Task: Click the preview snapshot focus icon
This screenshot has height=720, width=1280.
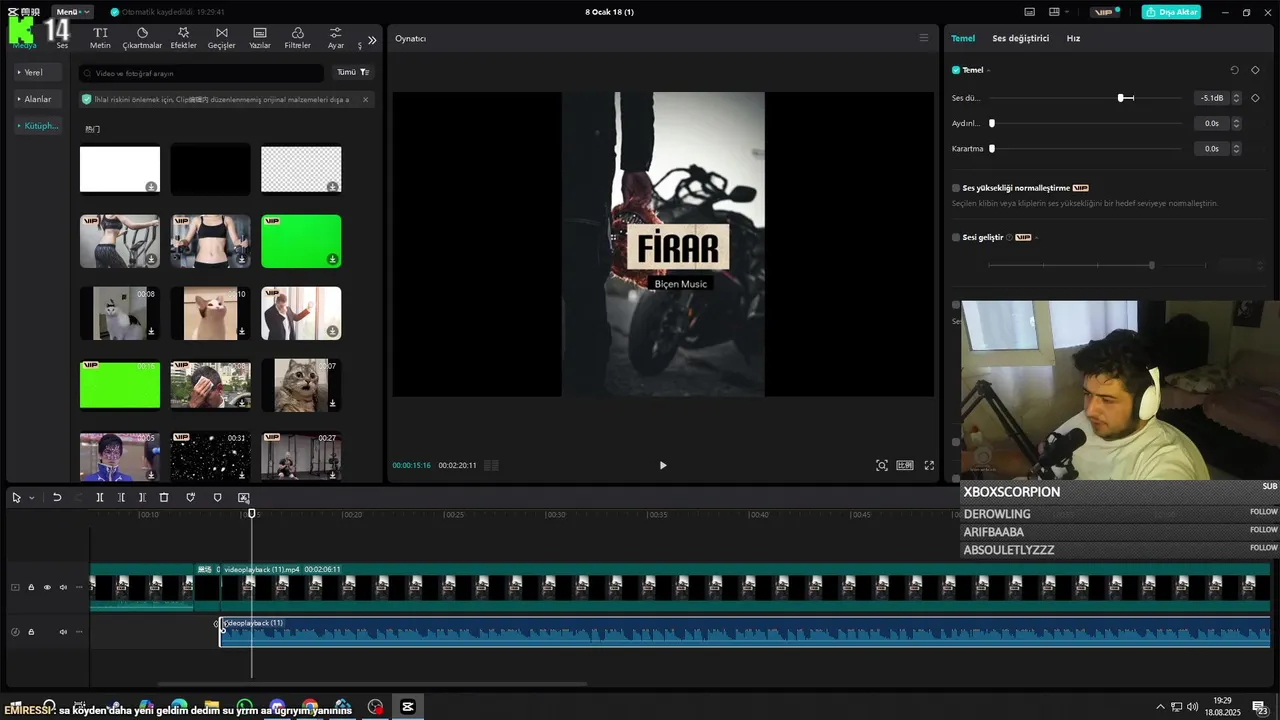Action: (x=881, y=465)
